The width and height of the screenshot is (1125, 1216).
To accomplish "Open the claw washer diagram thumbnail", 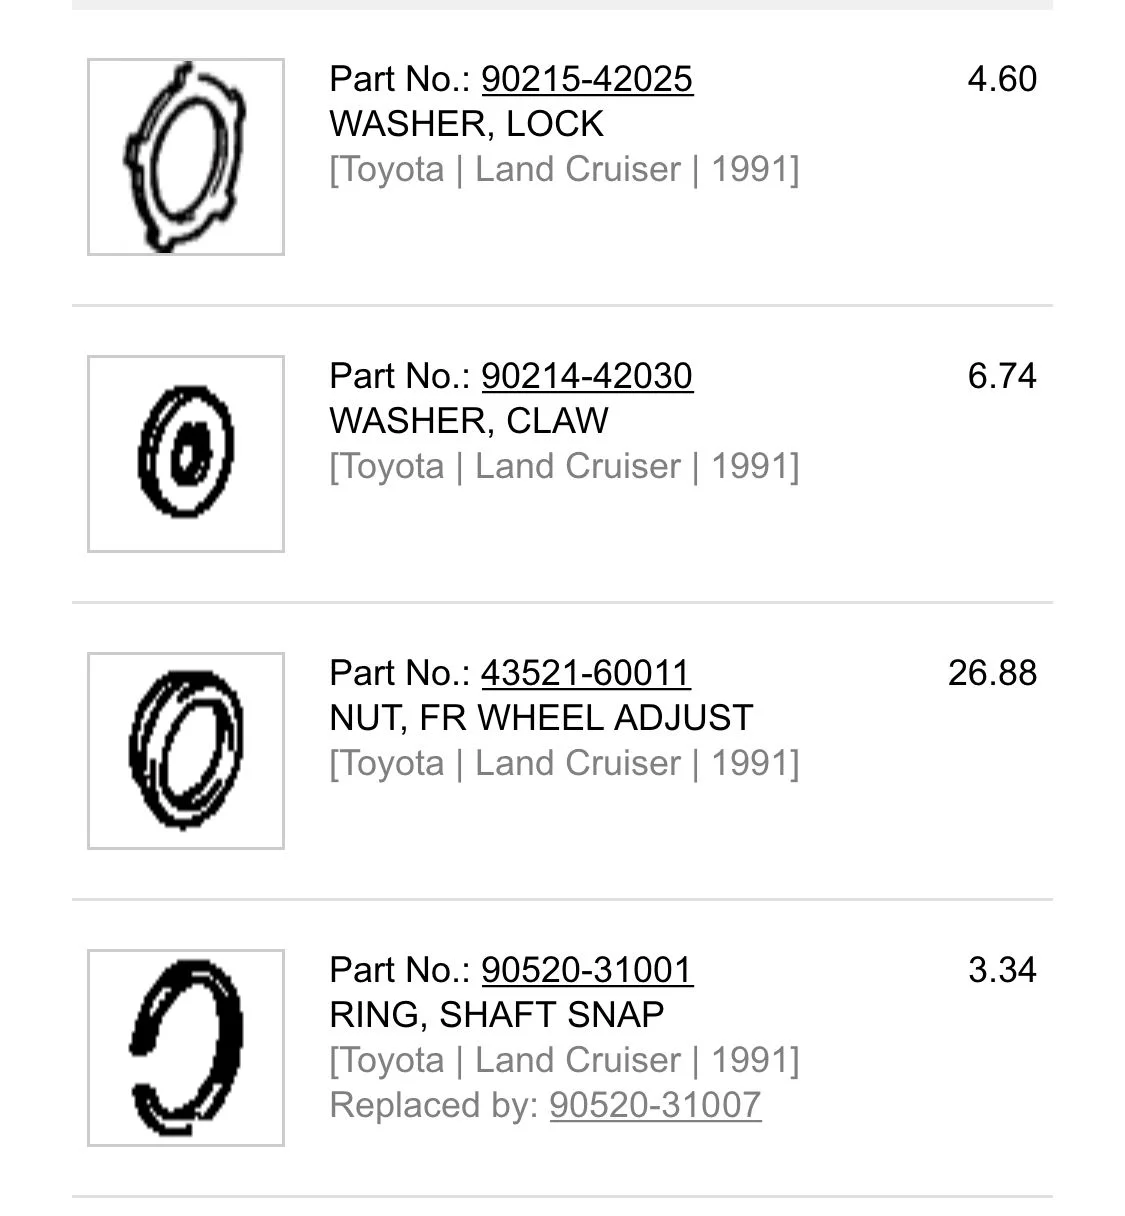I will [x=186, y=454].
